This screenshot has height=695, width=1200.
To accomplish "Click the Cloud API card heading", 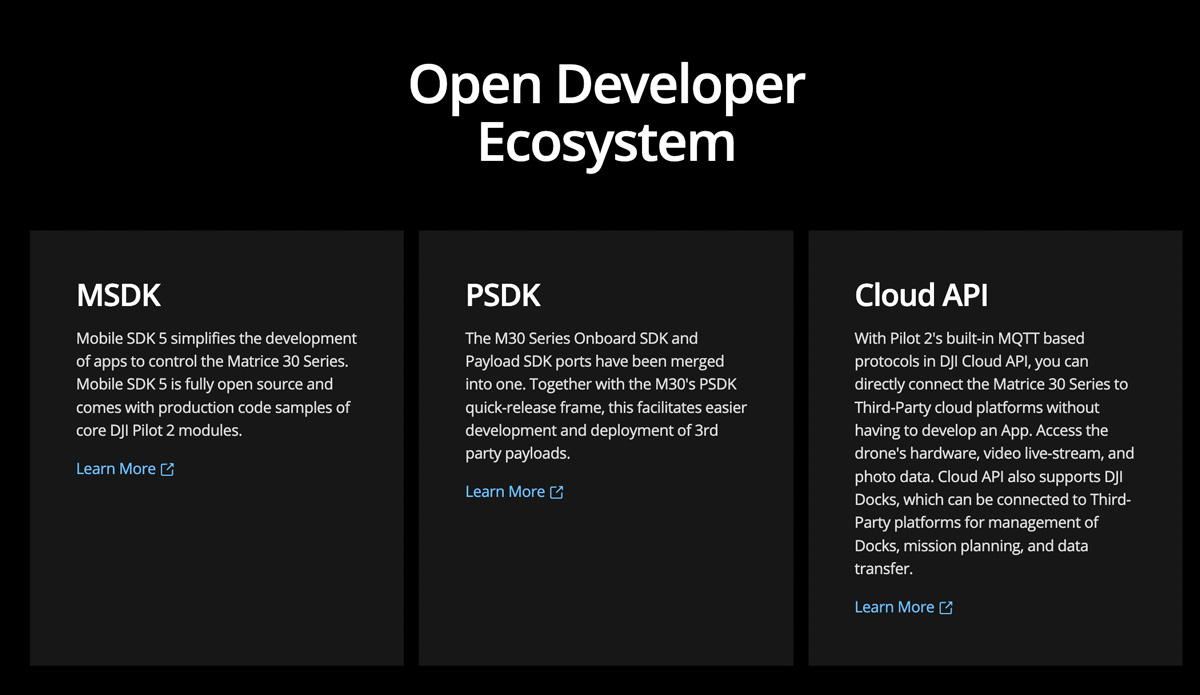I will [921, 295].
